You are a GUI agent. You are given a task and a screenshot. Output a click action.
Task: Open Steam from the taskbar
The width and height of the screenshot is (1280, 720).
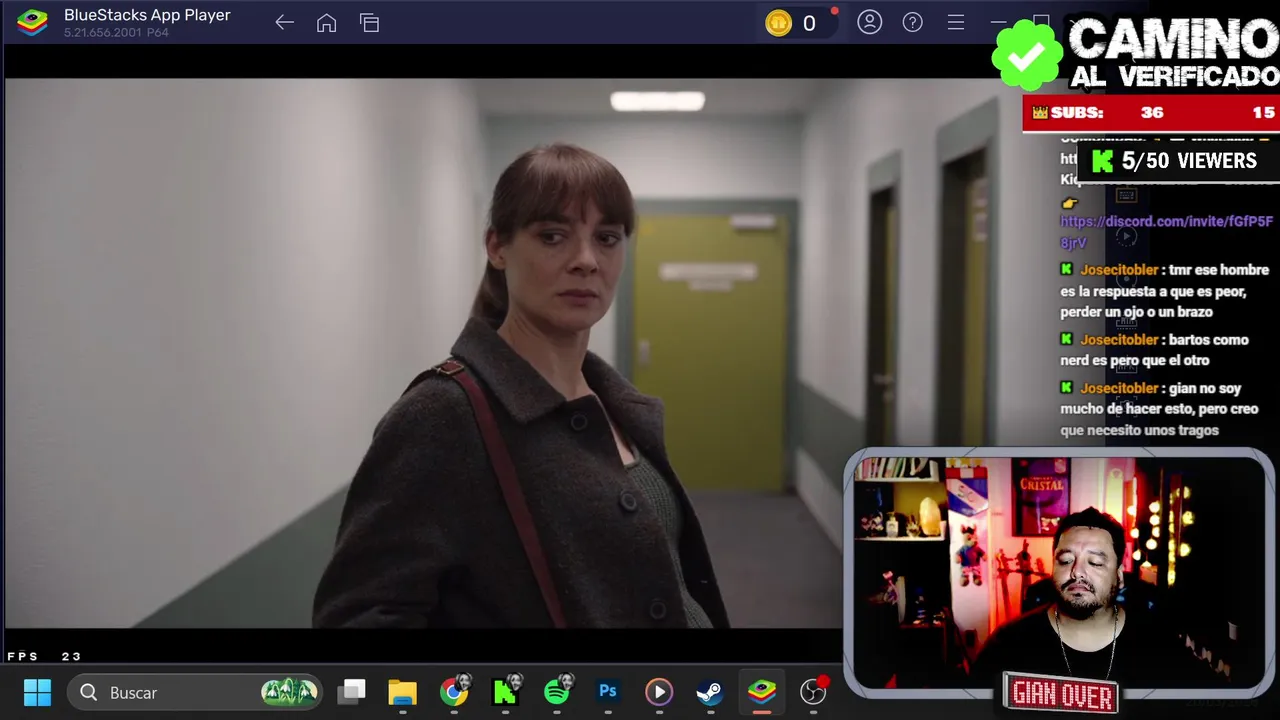tap(710, 692)
